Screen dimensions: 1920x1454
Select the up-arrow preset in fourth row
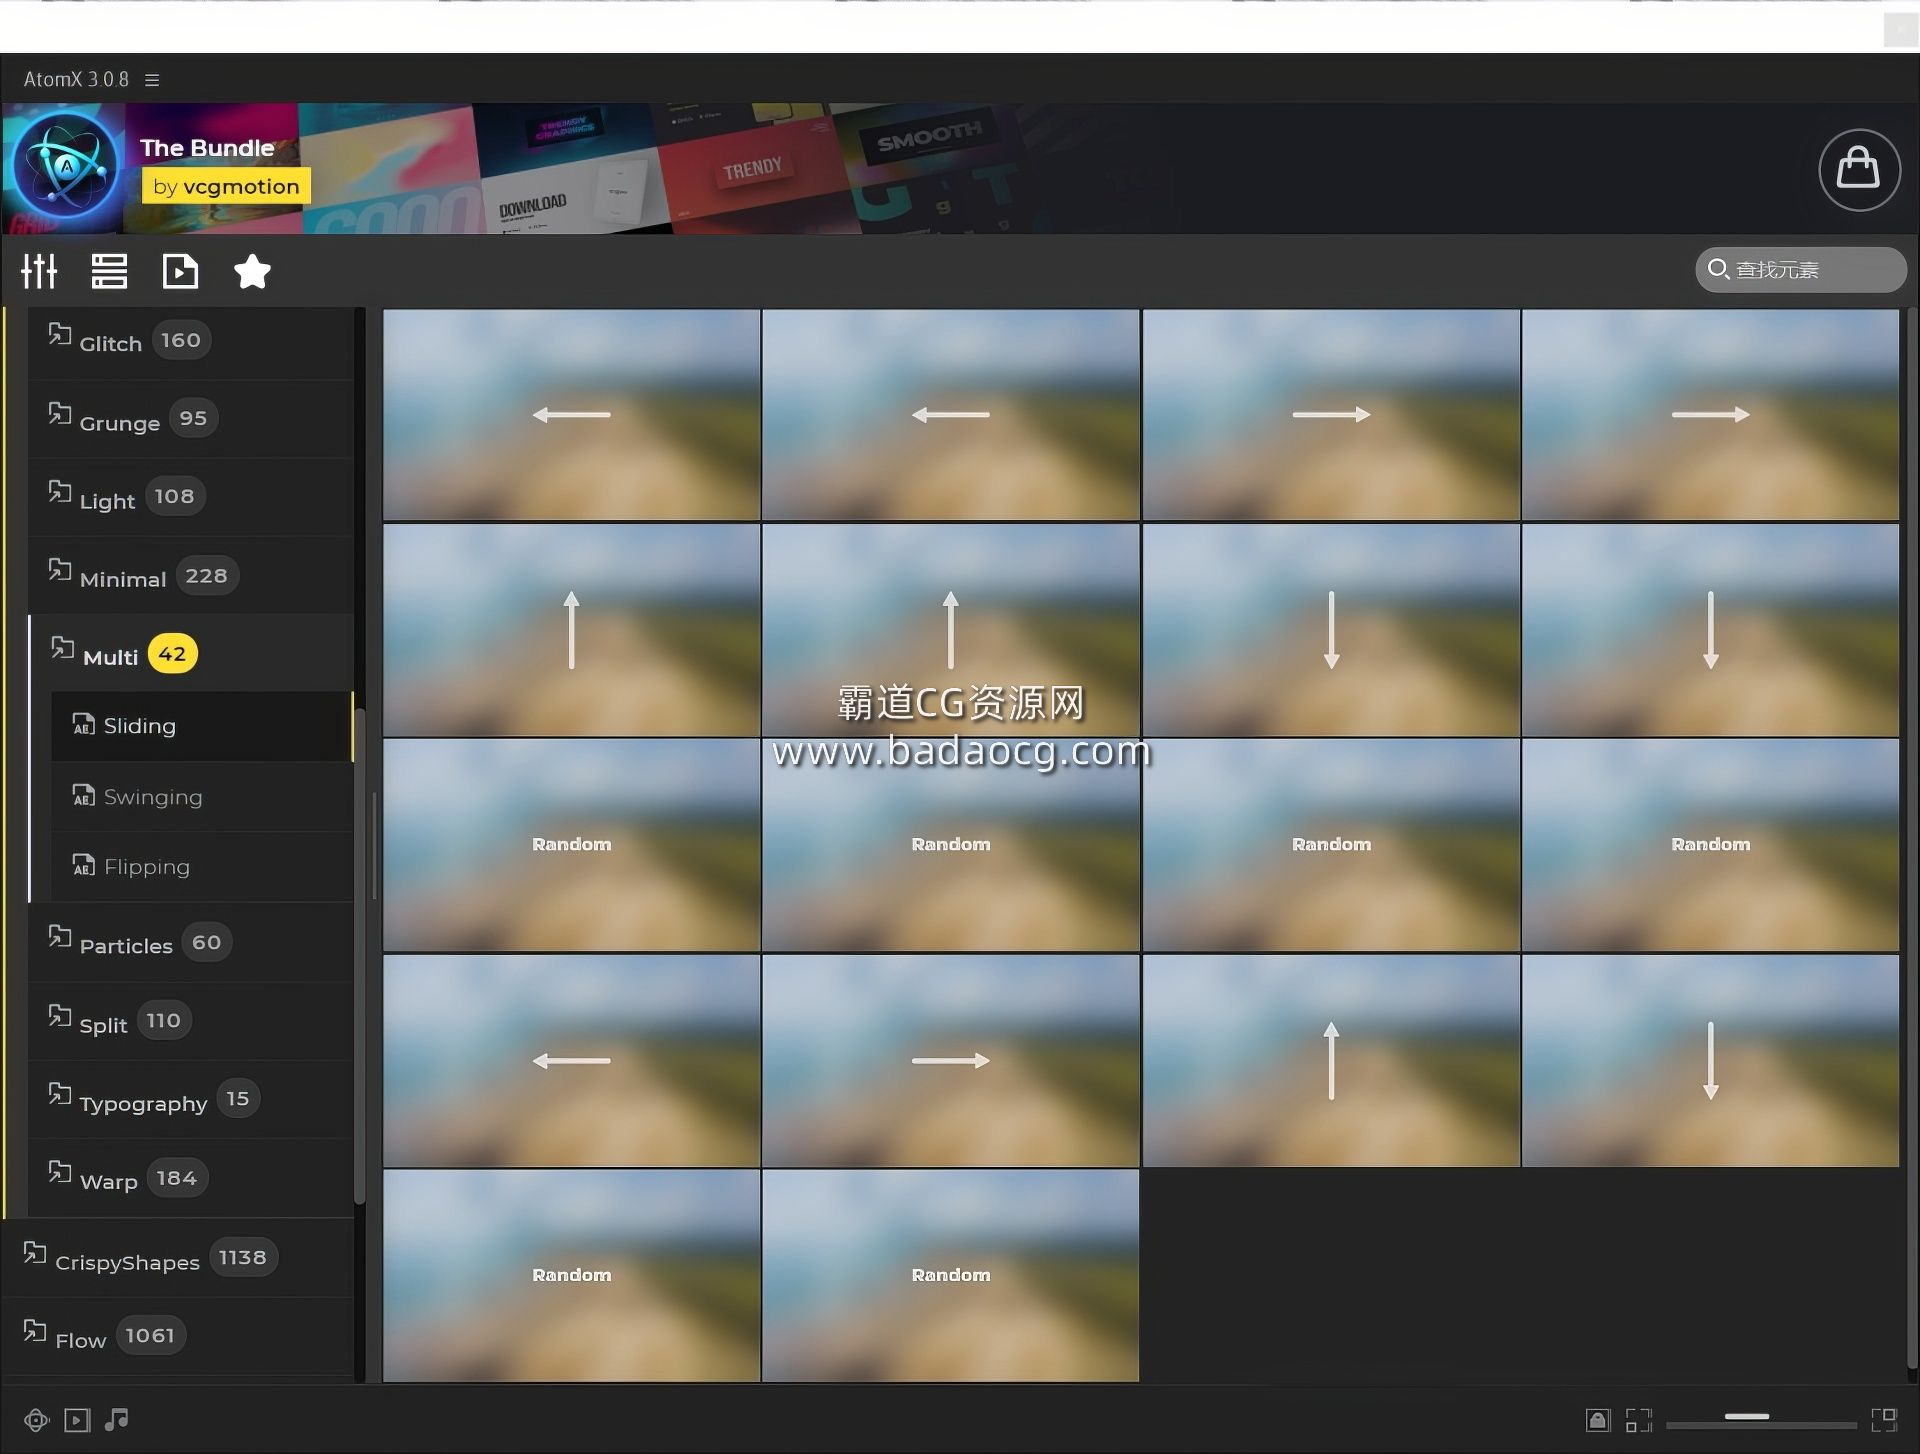pos(1331,1061)
